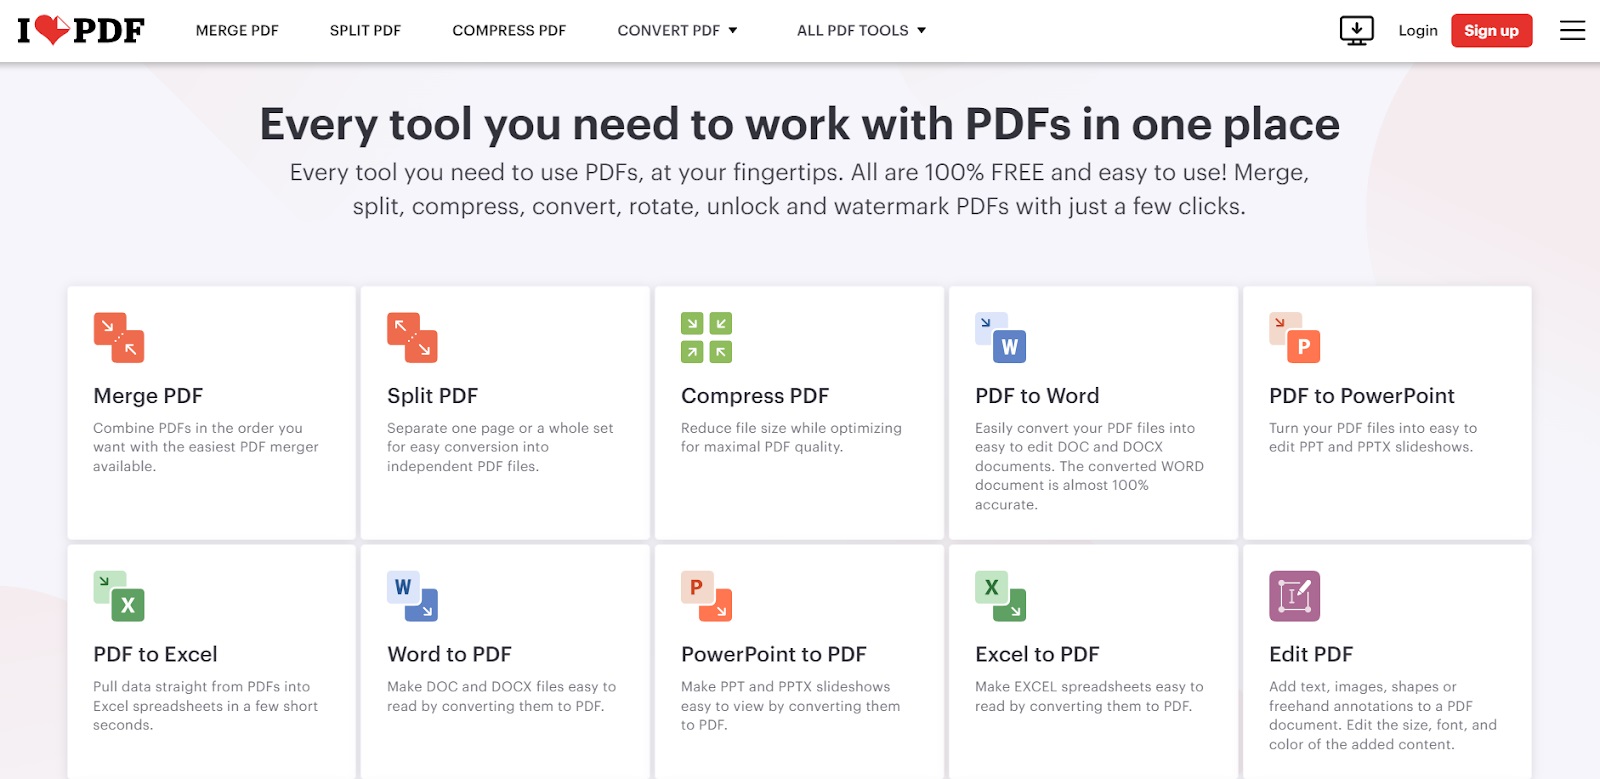Open the green Compress PDF icon
This screenshot has height=779, width=1600.
[706, 337]
